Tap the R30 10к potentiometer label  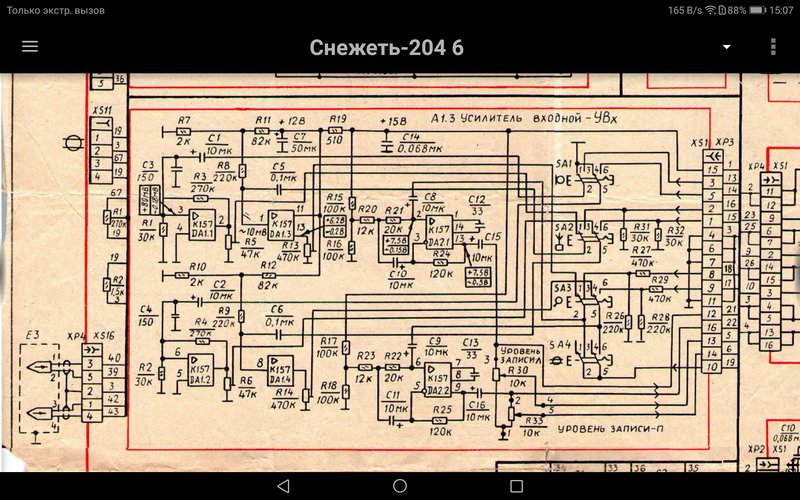[x=517, y=376]
